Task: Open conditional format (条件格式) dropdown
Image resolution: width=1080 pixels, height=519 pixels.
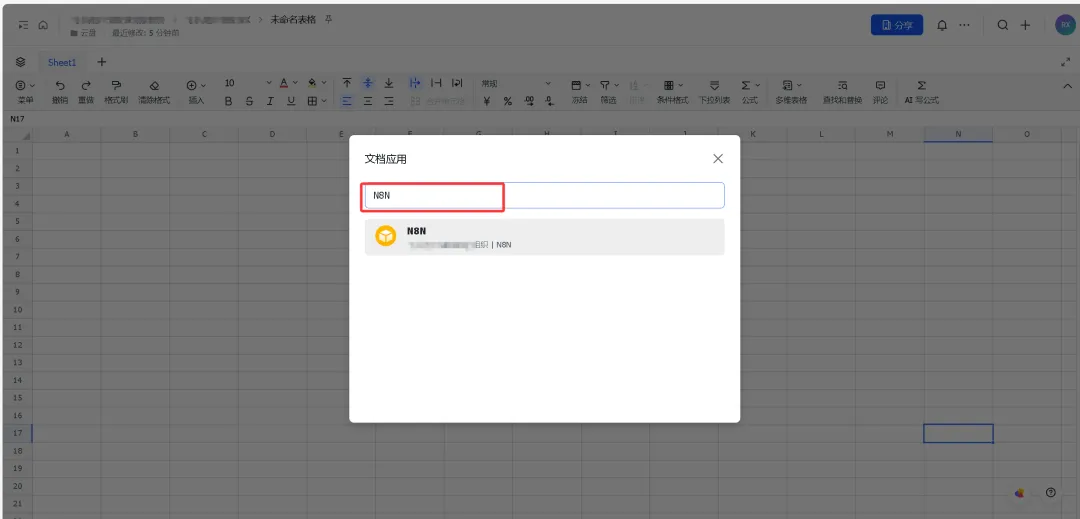Action: click(x=672, y=92)
